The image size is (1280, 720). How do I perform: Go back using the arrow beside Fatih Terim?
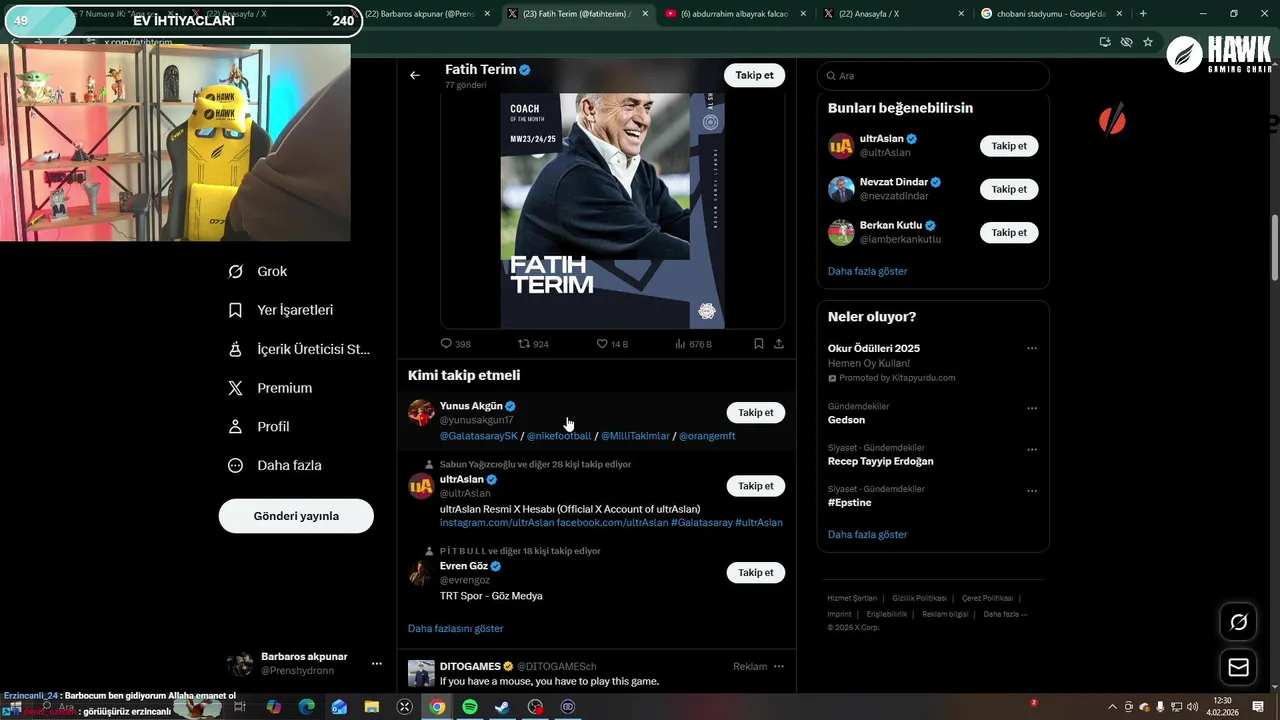415,75
